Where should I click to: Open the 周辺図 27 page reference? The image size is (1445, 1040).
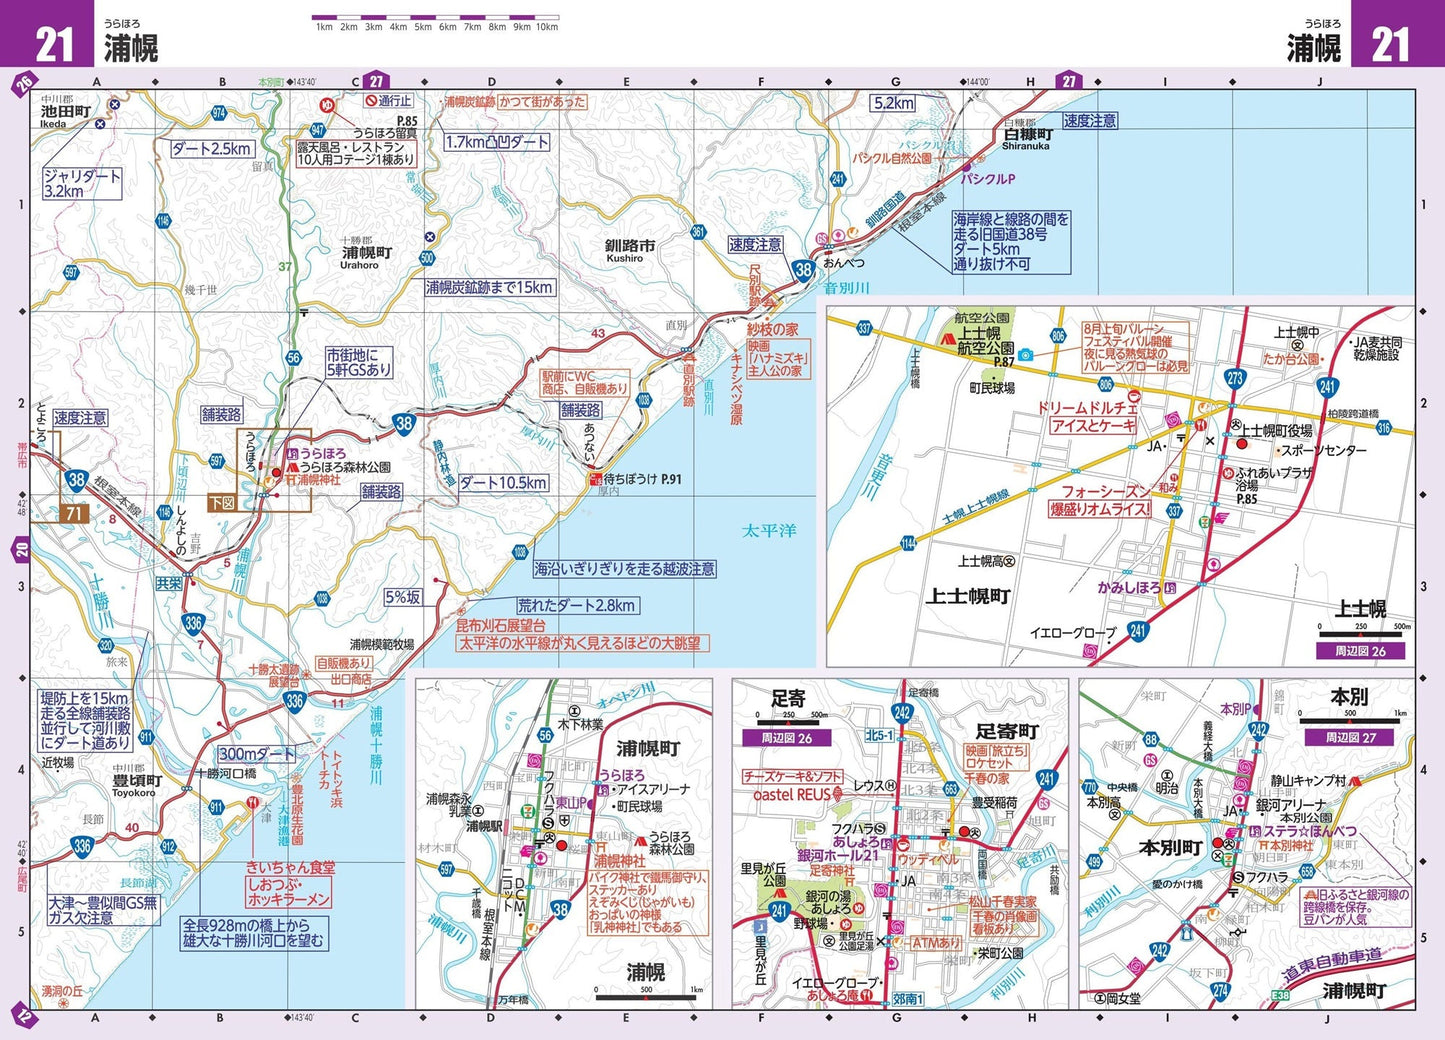tap(1350, 737)
